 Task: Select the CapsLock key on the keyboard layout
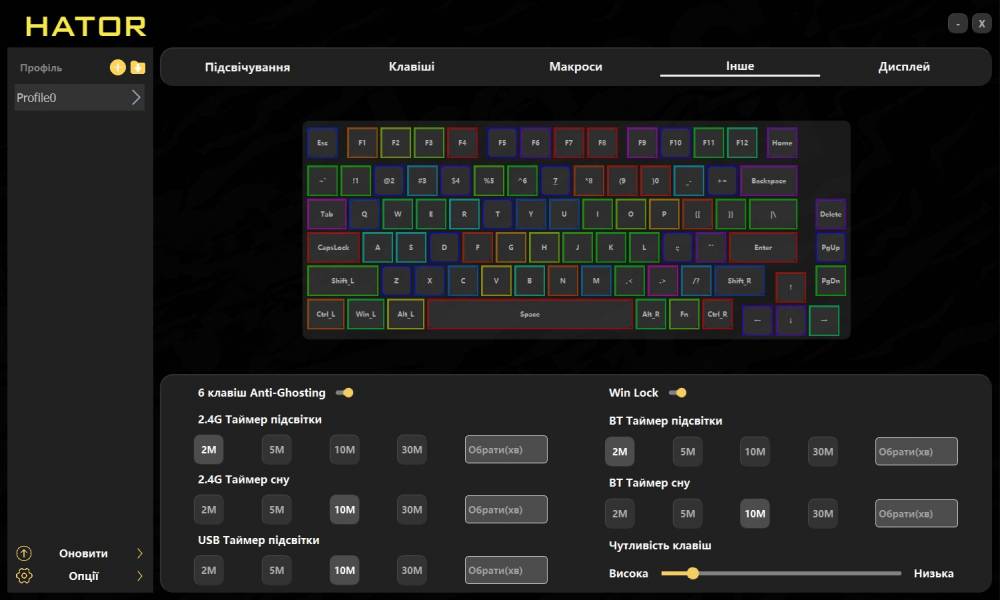tap(334, 247)
